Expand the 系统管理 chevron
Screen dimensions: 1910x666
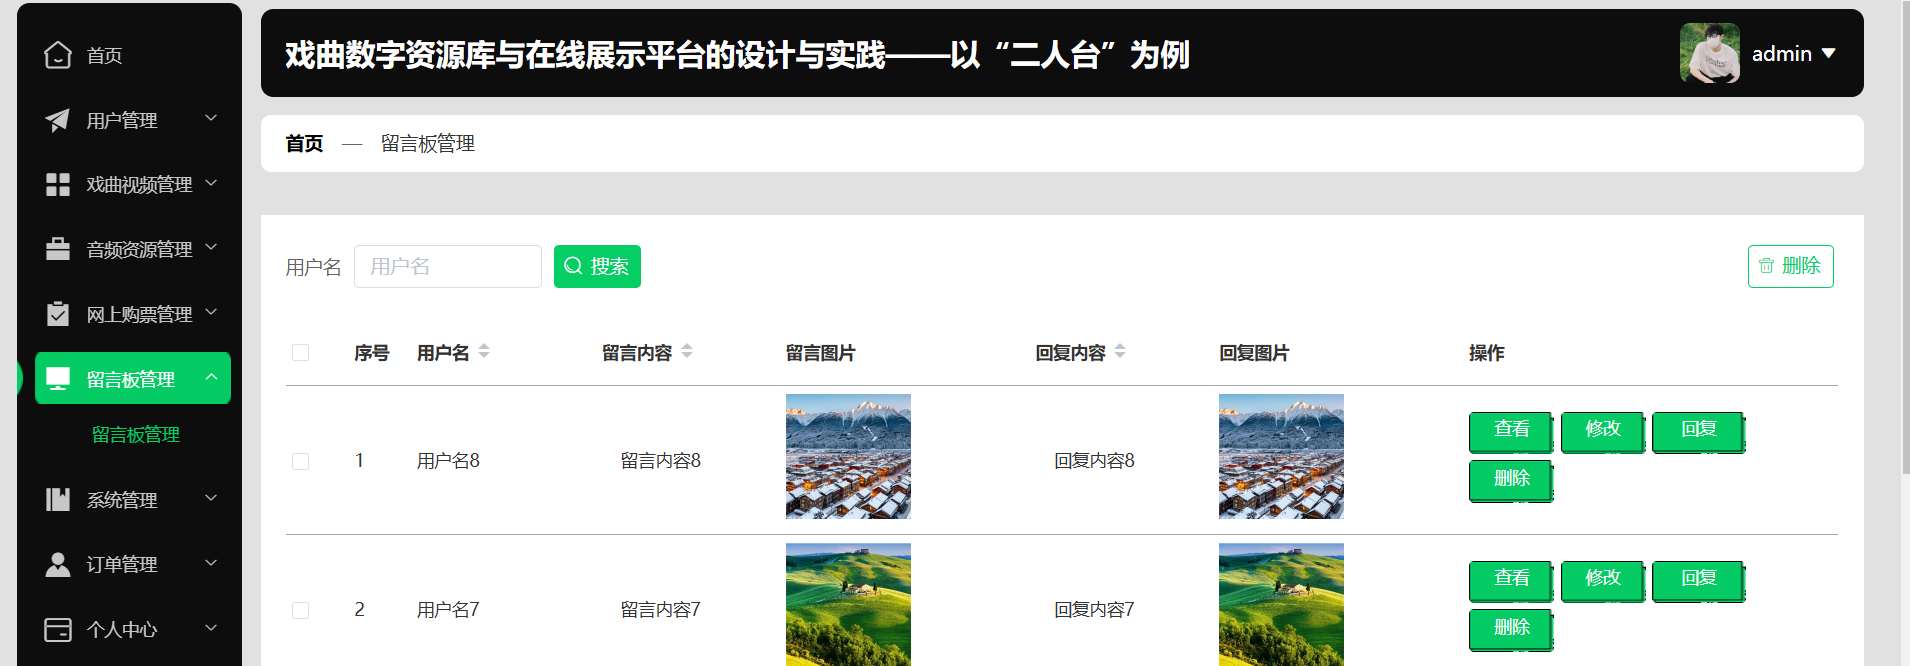211,497
